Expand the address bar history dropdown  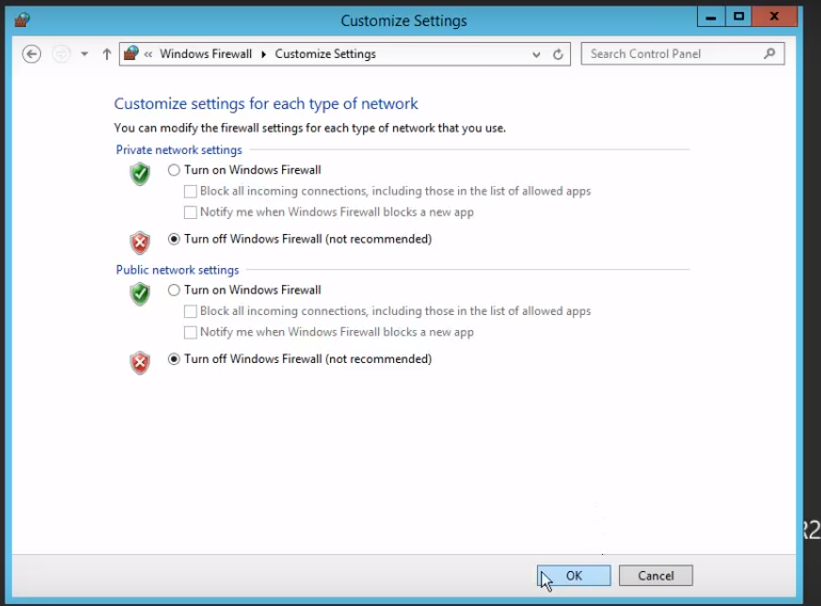click(x=536, y=54)
